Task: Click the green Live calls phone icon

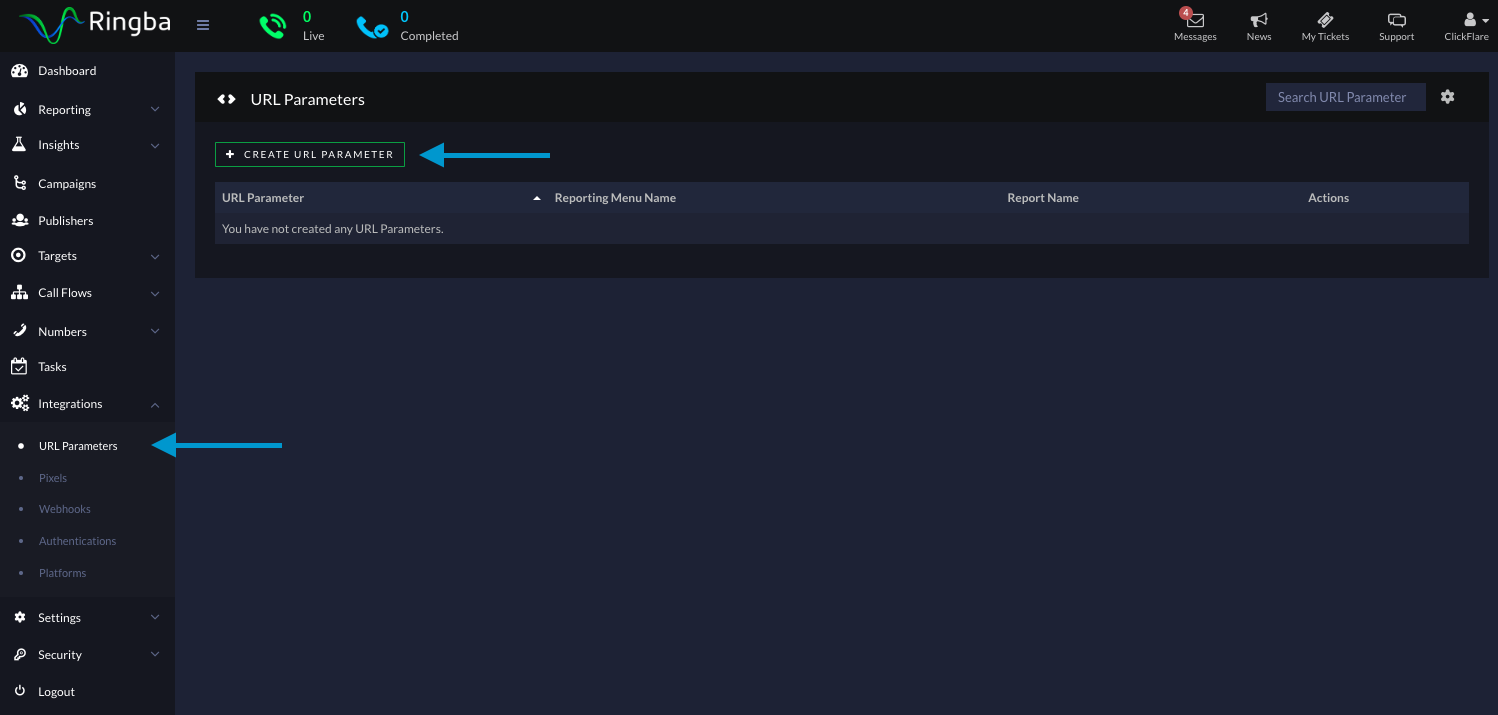Action: [273, 26]
